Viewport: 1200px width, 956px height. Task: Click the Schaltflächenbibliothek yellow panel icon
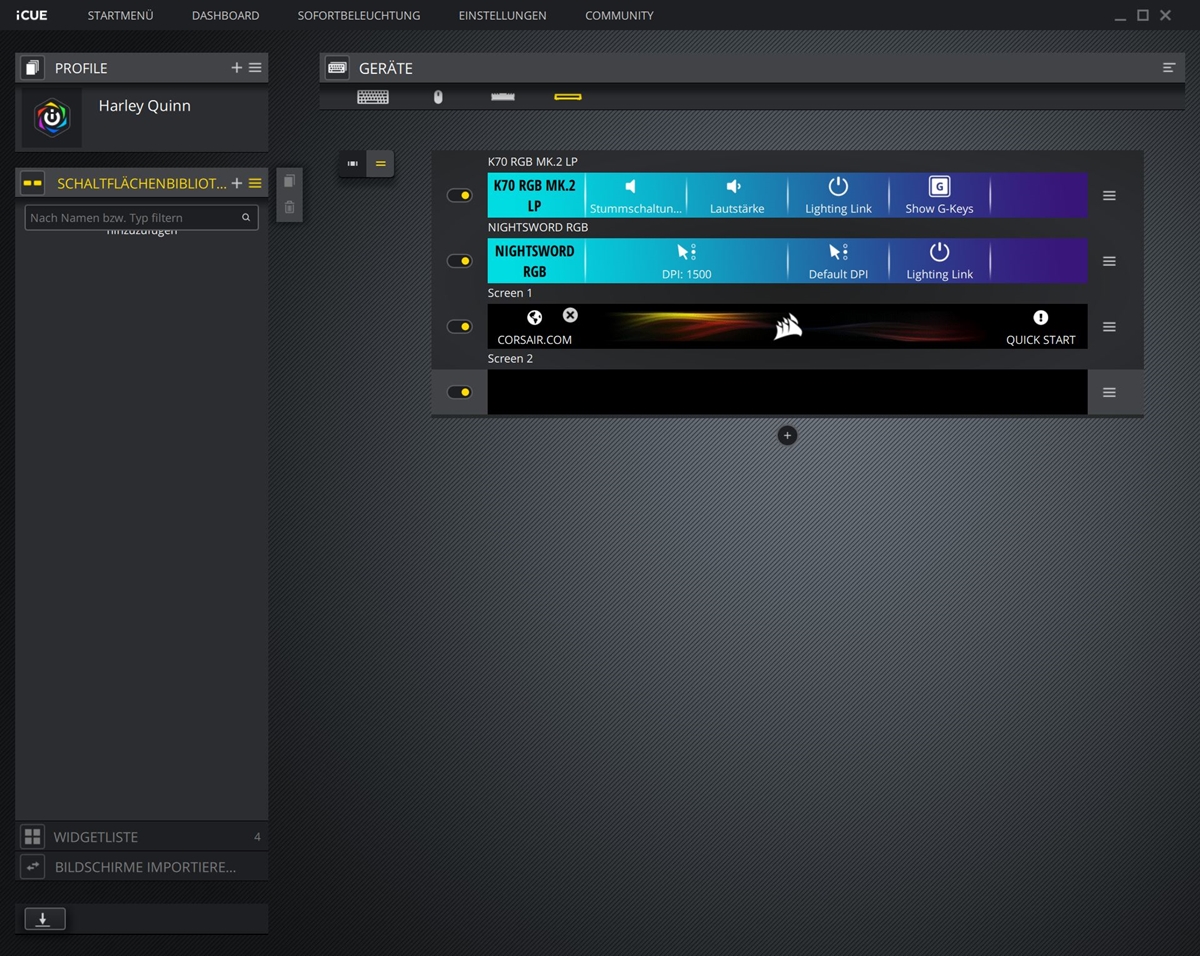coord(33,183)
